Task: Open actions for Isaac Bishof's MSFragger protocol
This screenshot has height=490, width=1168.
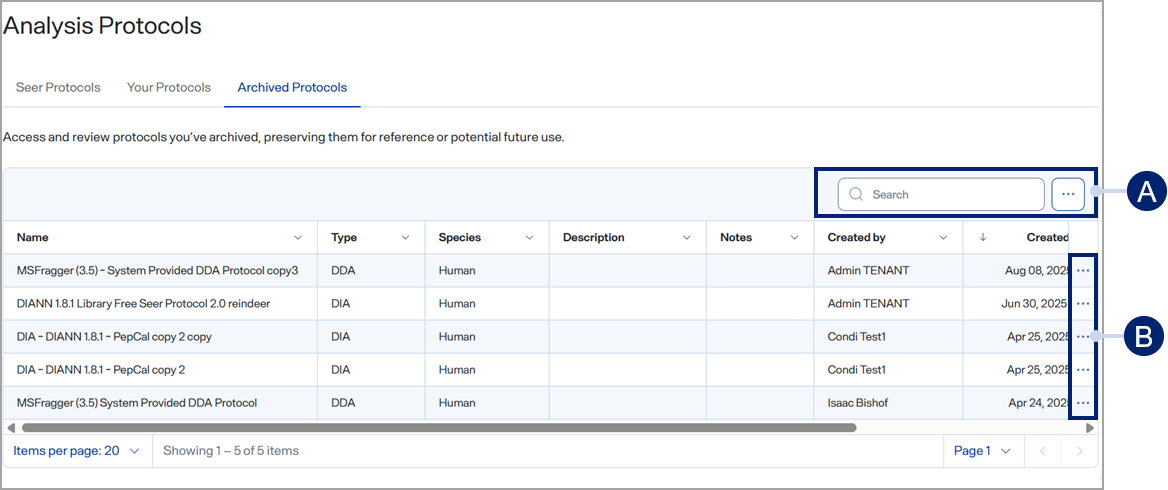Action: click(1083, 403)
